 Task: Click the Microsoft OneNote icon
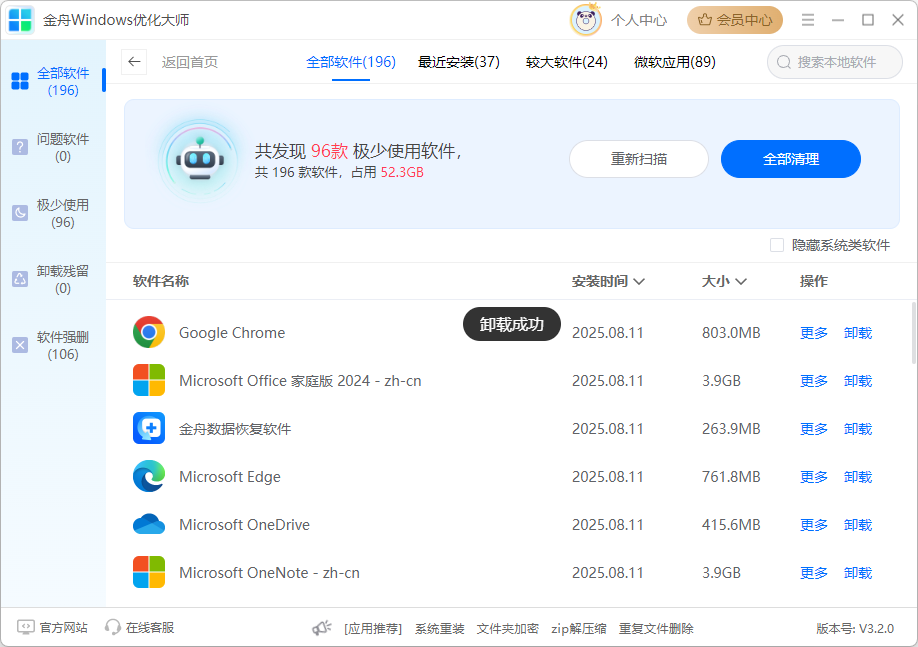point(149,573)
